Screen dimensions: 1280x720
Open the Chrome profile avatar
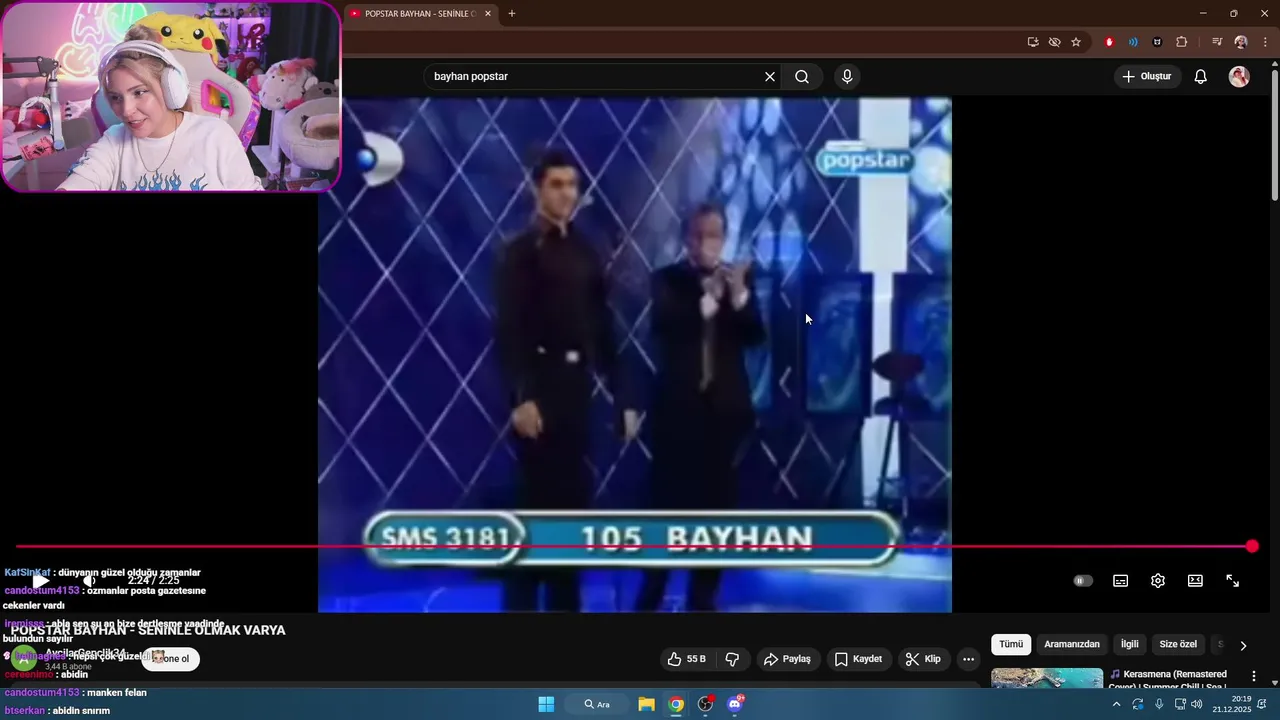(x=1241, y=42)
